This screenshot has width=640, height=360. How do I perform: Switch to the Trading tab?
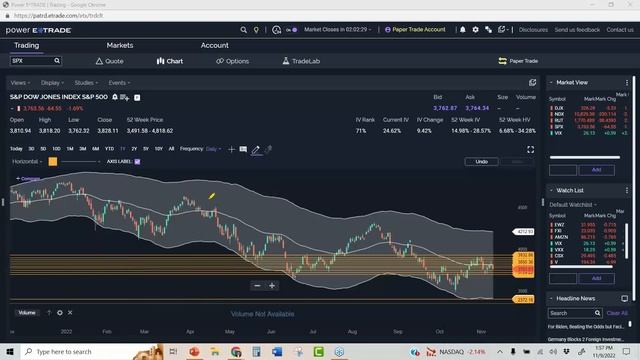[x=27, y=45]
